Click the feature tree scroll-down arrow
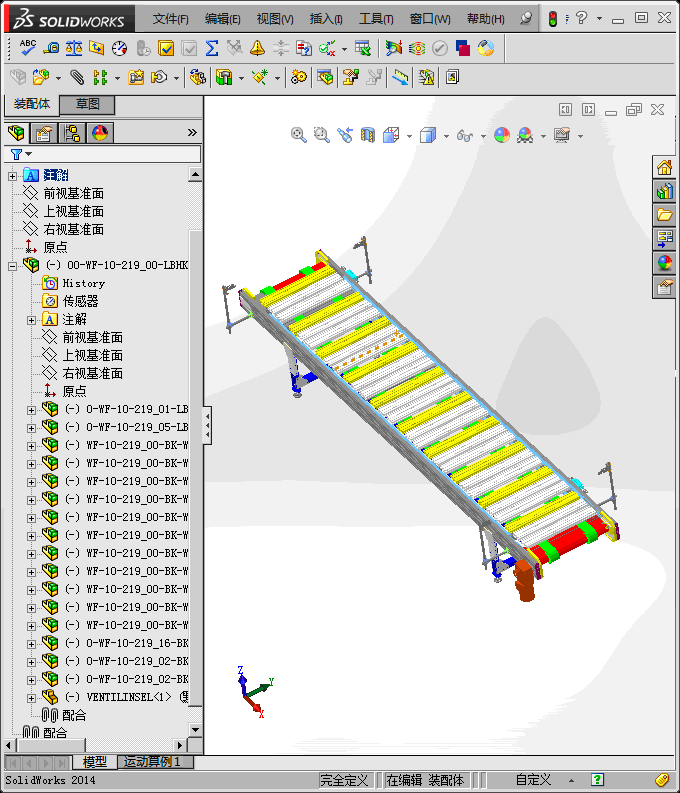Image resolution: width=680 pixels, height=793 pixels. [195, 730]
